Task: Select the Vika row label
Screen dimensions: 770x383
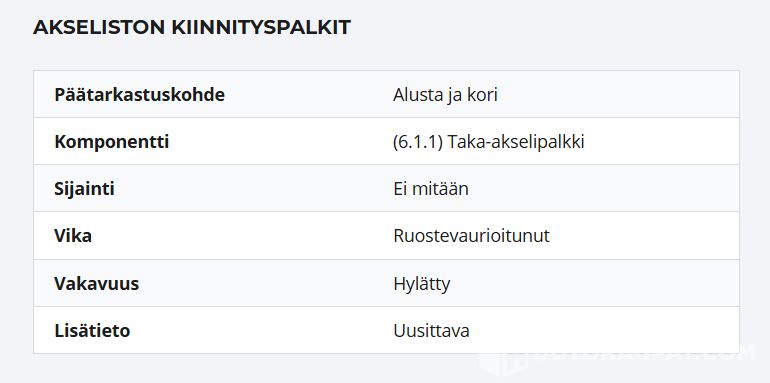Action: [73, 236]
